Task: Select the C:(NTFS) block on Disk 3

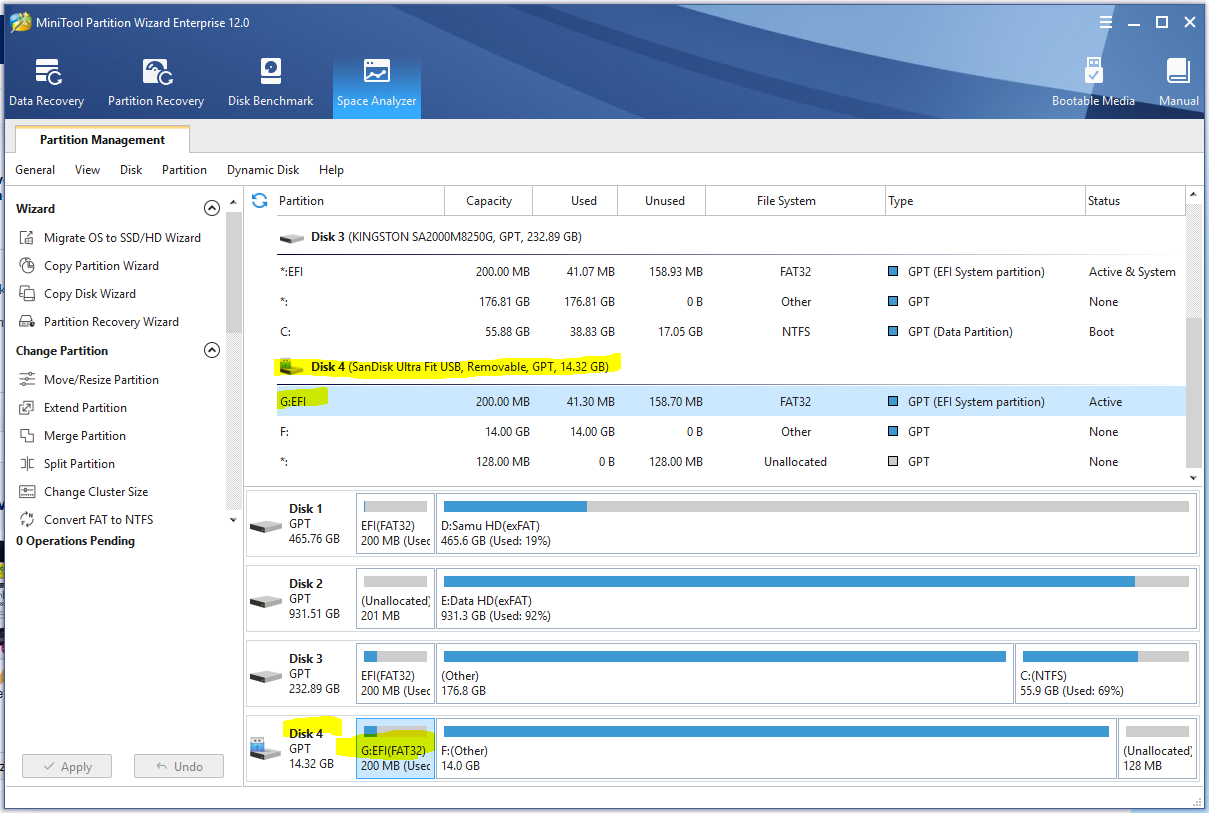Action: pos(1106,673)
